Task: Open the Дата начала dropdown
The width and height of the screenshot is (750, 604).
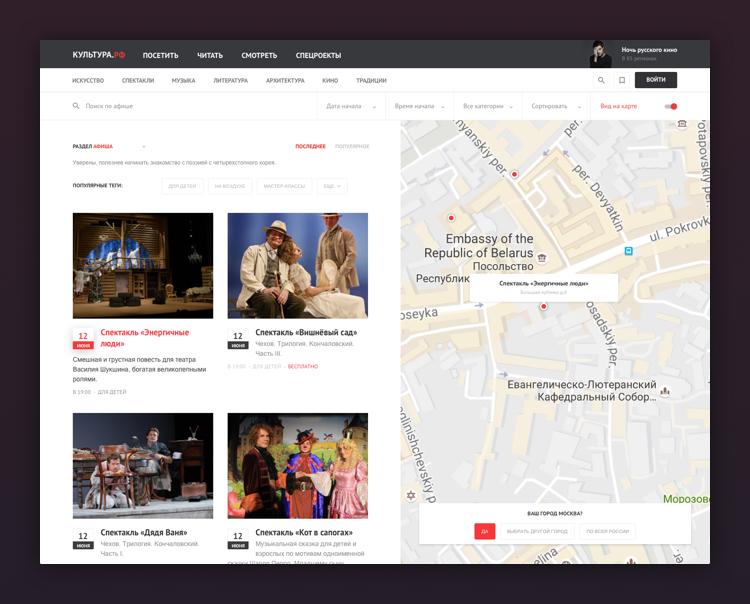Action: 351,106
